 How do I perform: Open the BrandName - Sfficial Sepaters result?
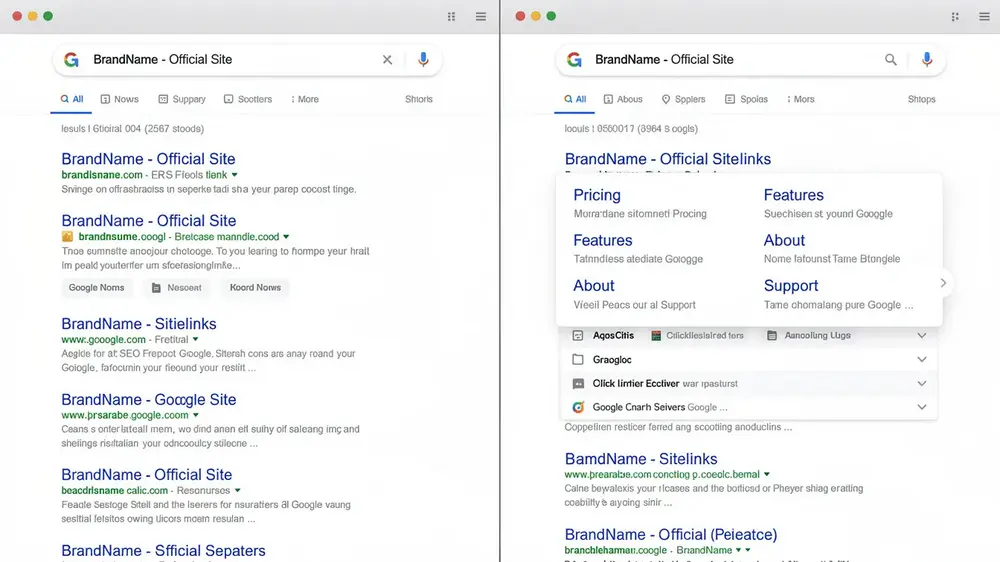(163, 551)
